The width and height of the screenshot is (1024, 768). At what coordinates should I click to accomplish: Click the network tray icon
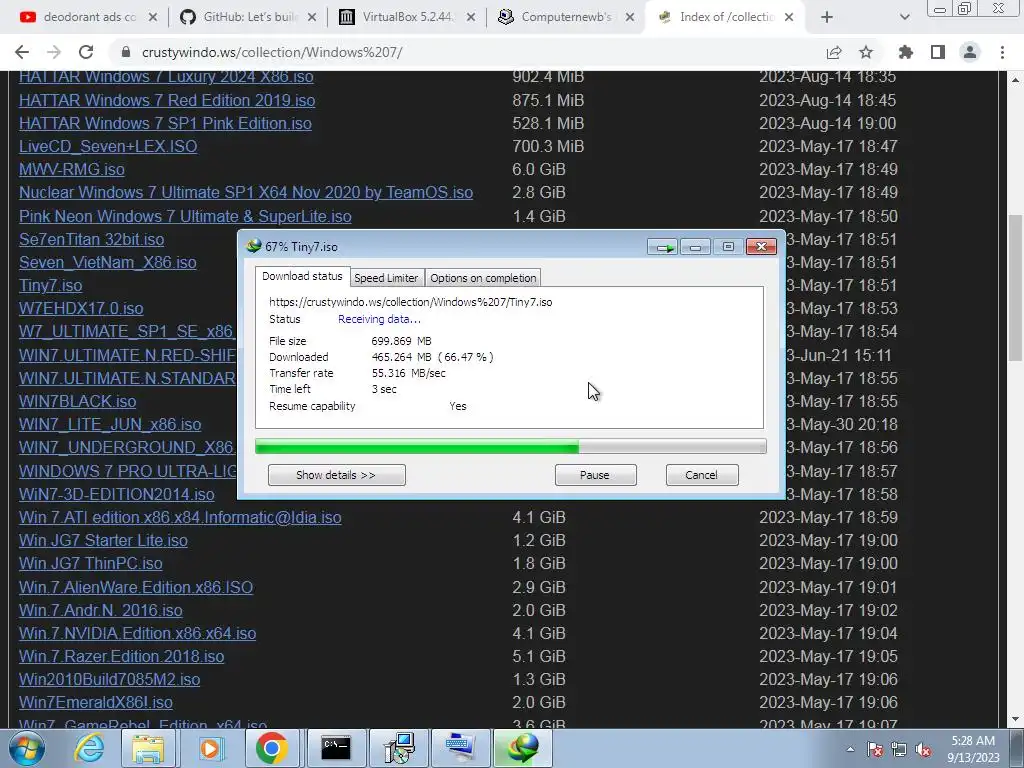coord(899,749)
